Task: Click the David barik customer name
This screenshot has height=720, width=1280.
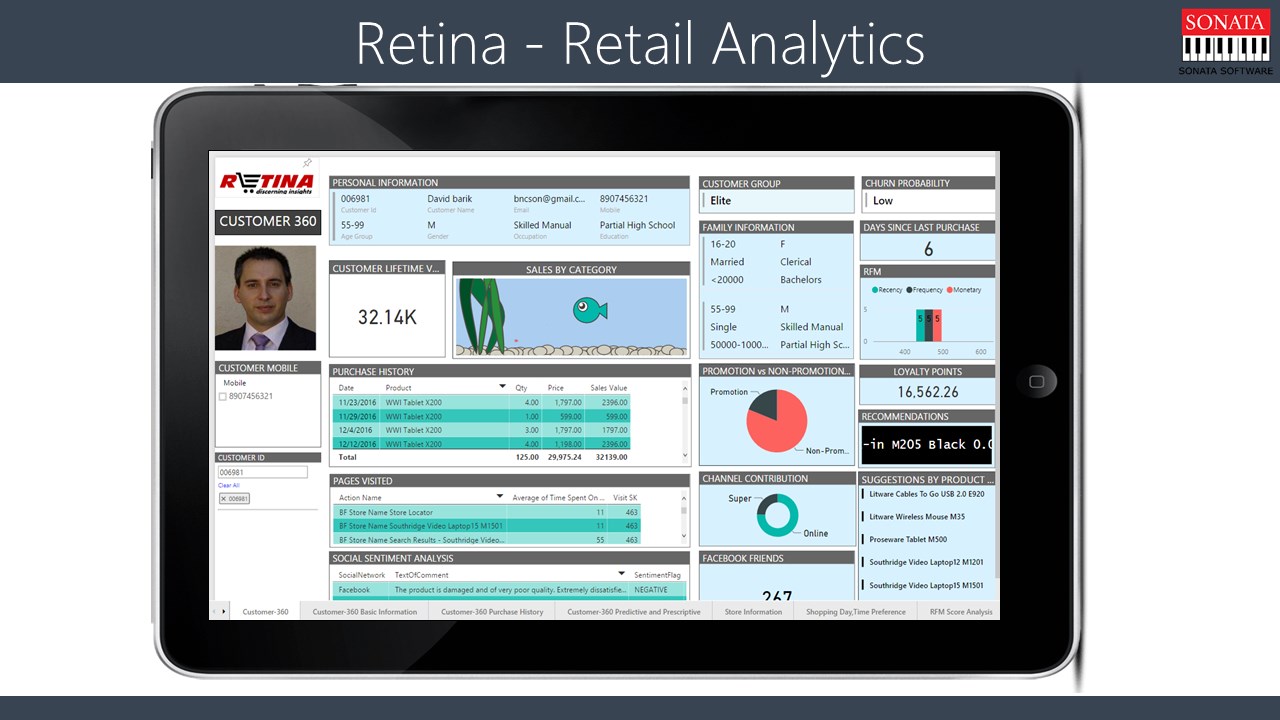Action: pos(450,199)
